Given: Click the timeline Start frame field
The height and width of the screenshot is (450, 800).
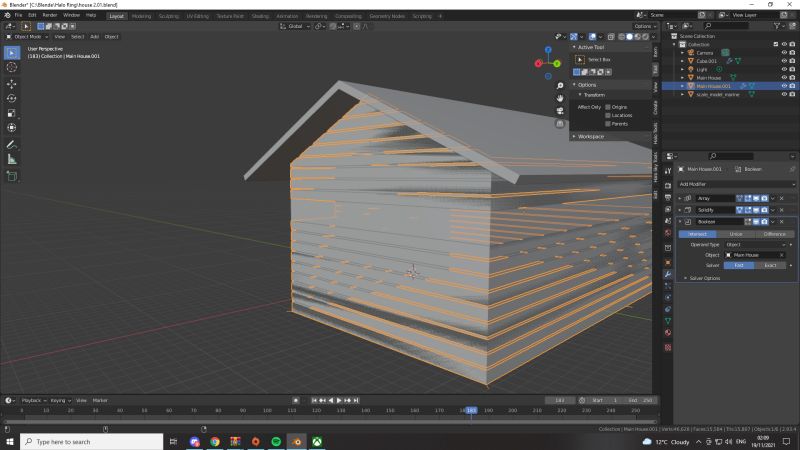Looking at the screenshot, I should (x=604, y=401).
